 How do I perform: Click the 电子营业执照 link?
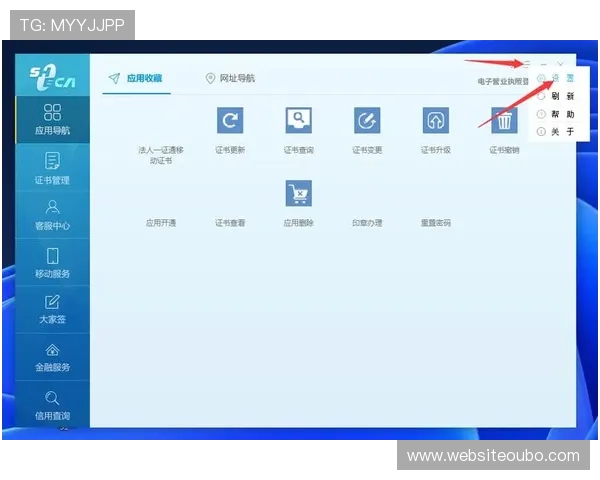503,81
